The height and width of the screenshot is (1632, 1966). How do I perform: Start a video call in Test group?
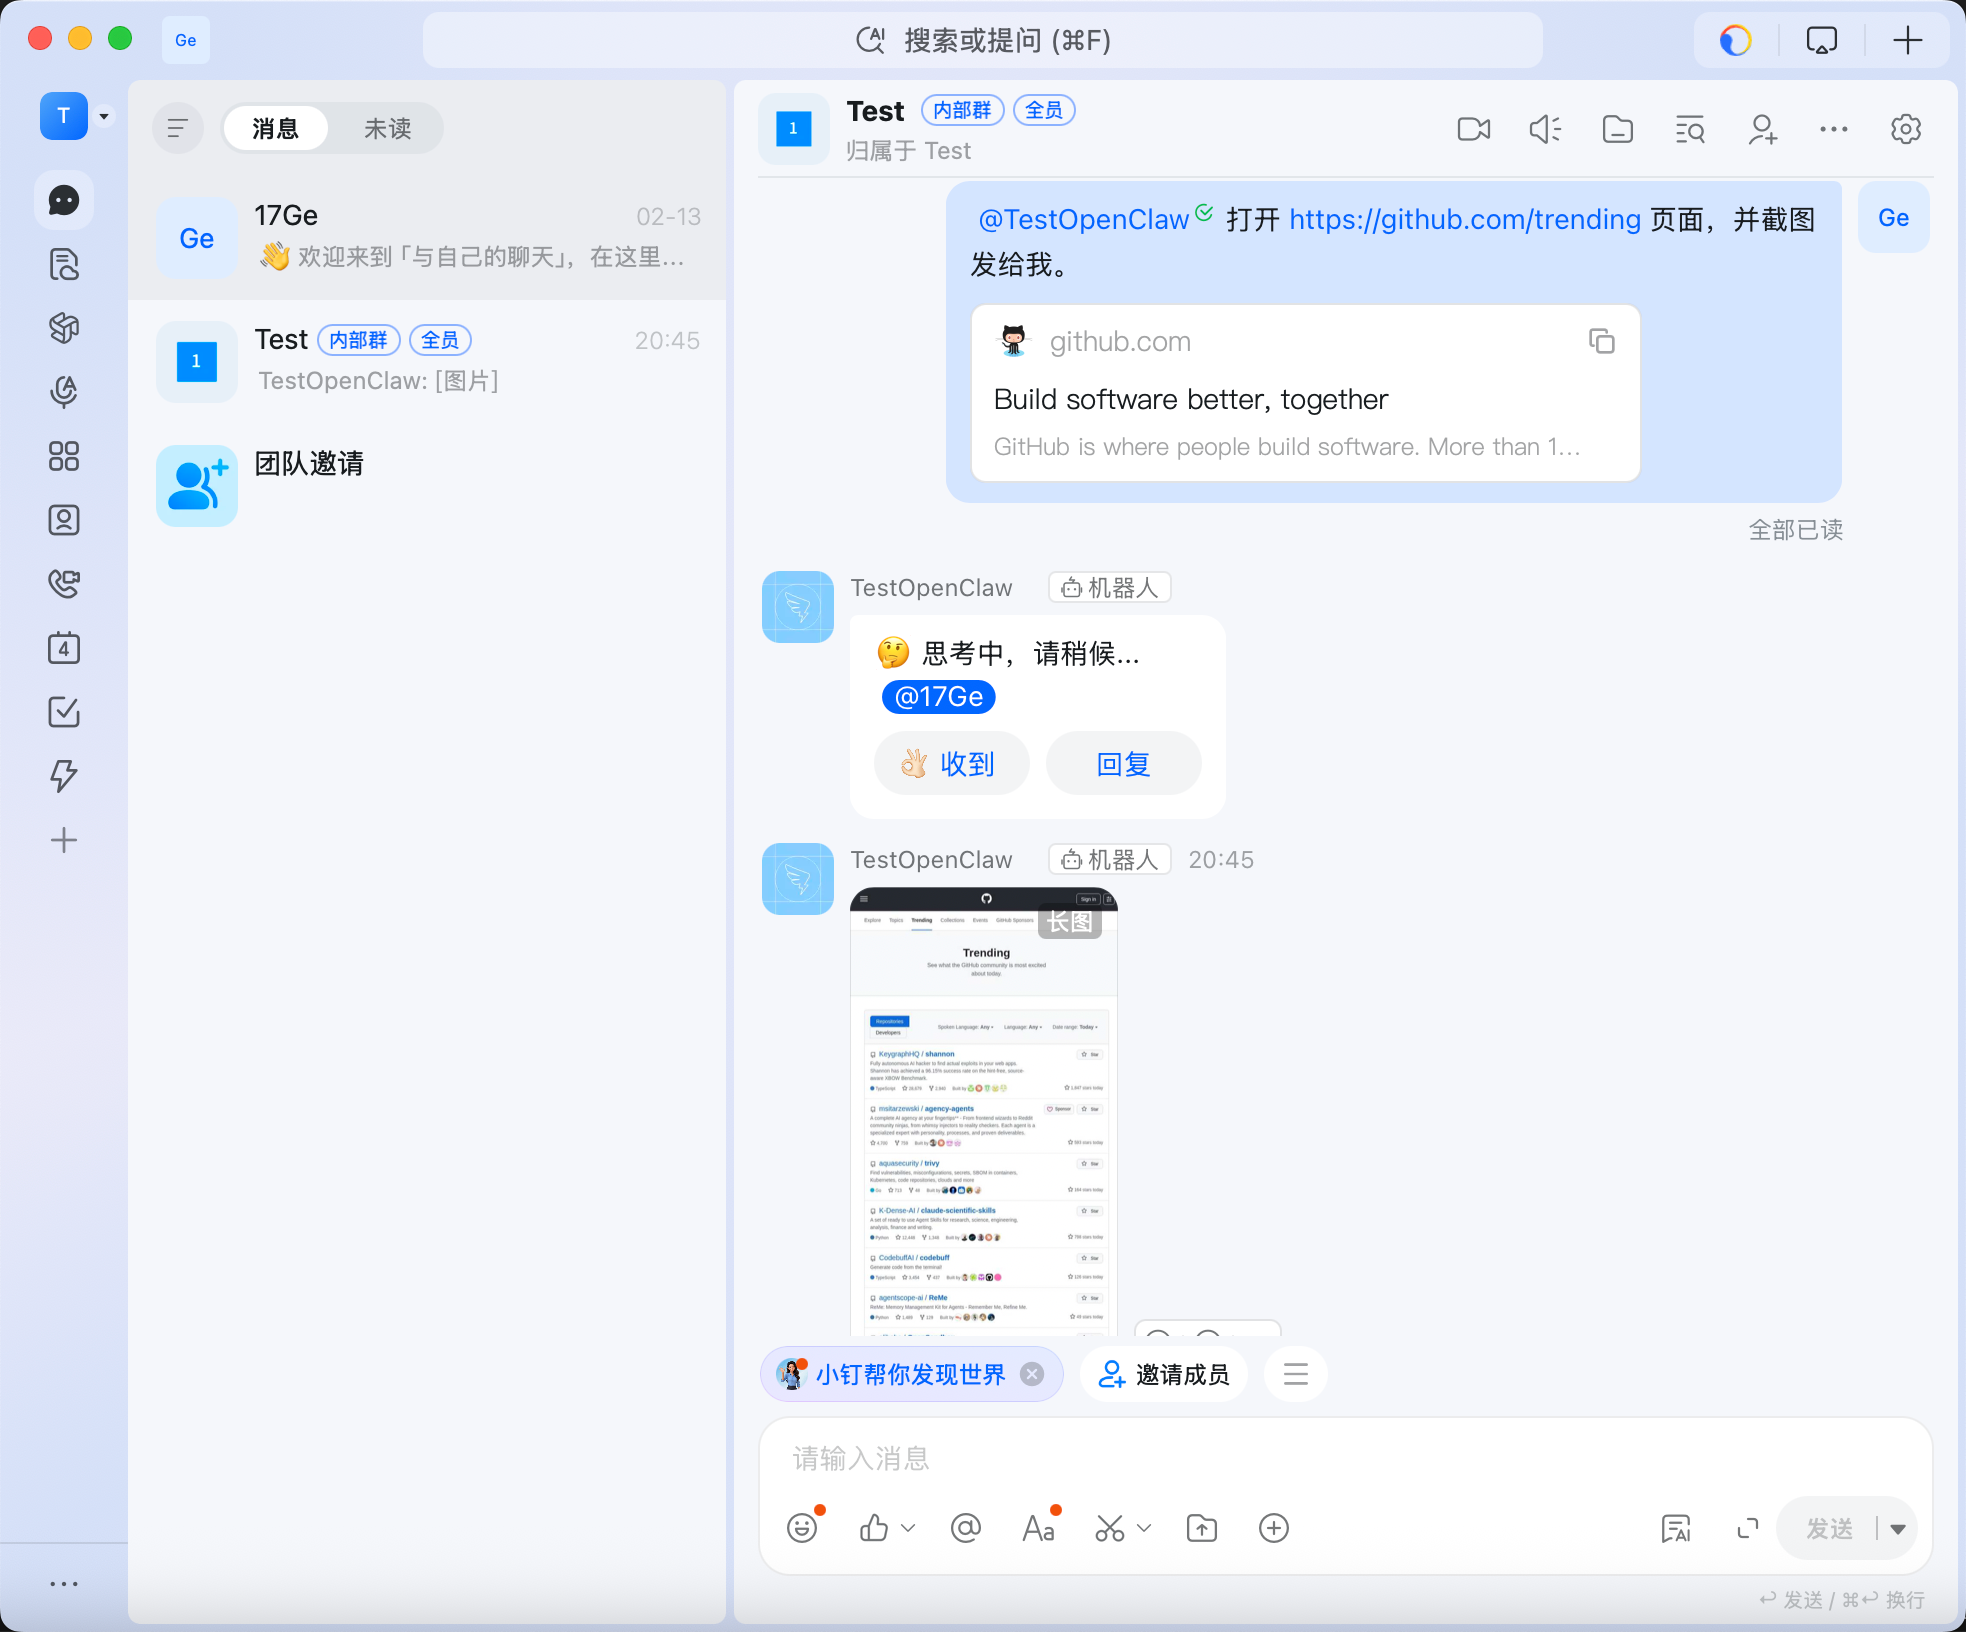pos(1473,130)
